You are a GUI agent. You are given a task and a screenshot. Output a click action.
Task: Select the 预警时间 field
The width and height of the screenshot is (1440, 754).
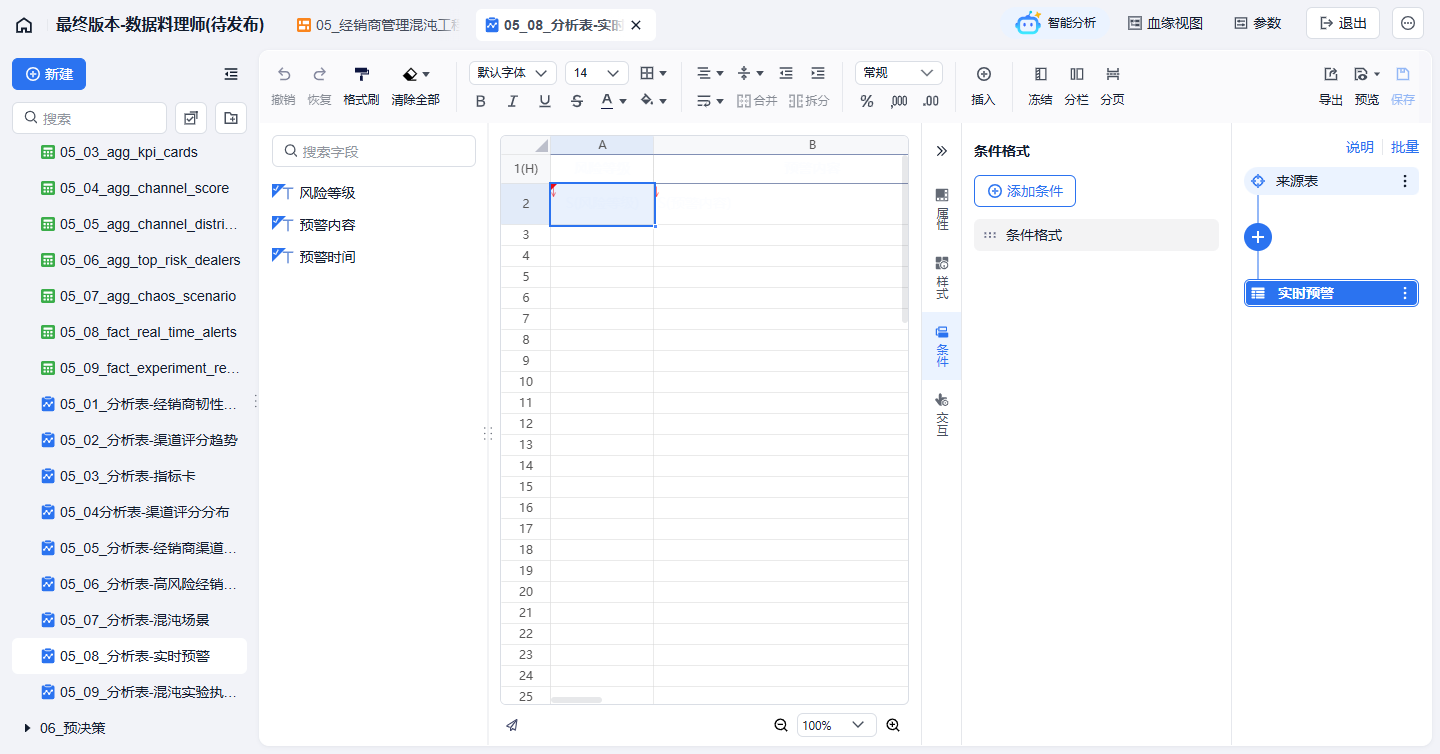click(x=327, y=257)
